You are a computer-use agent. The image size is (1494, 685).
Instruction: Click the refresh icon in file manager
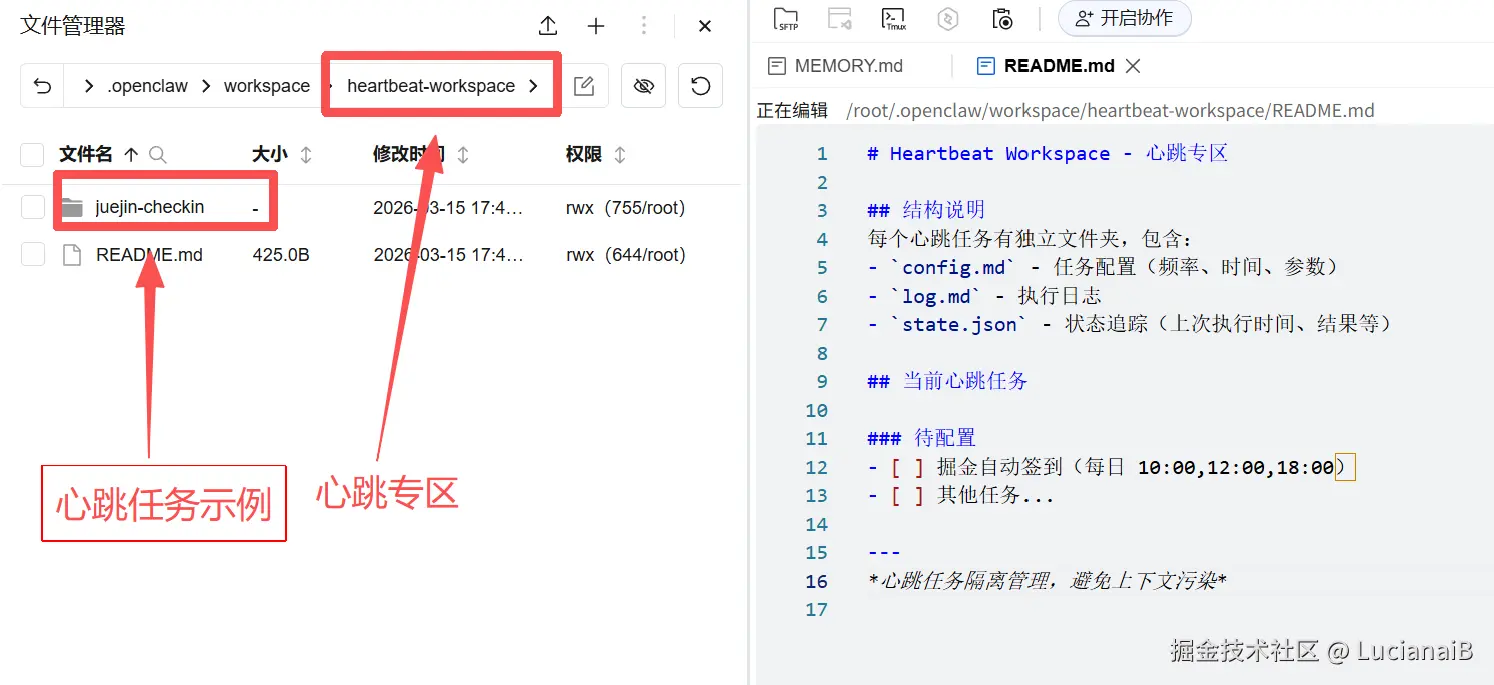tap(701, 86)
